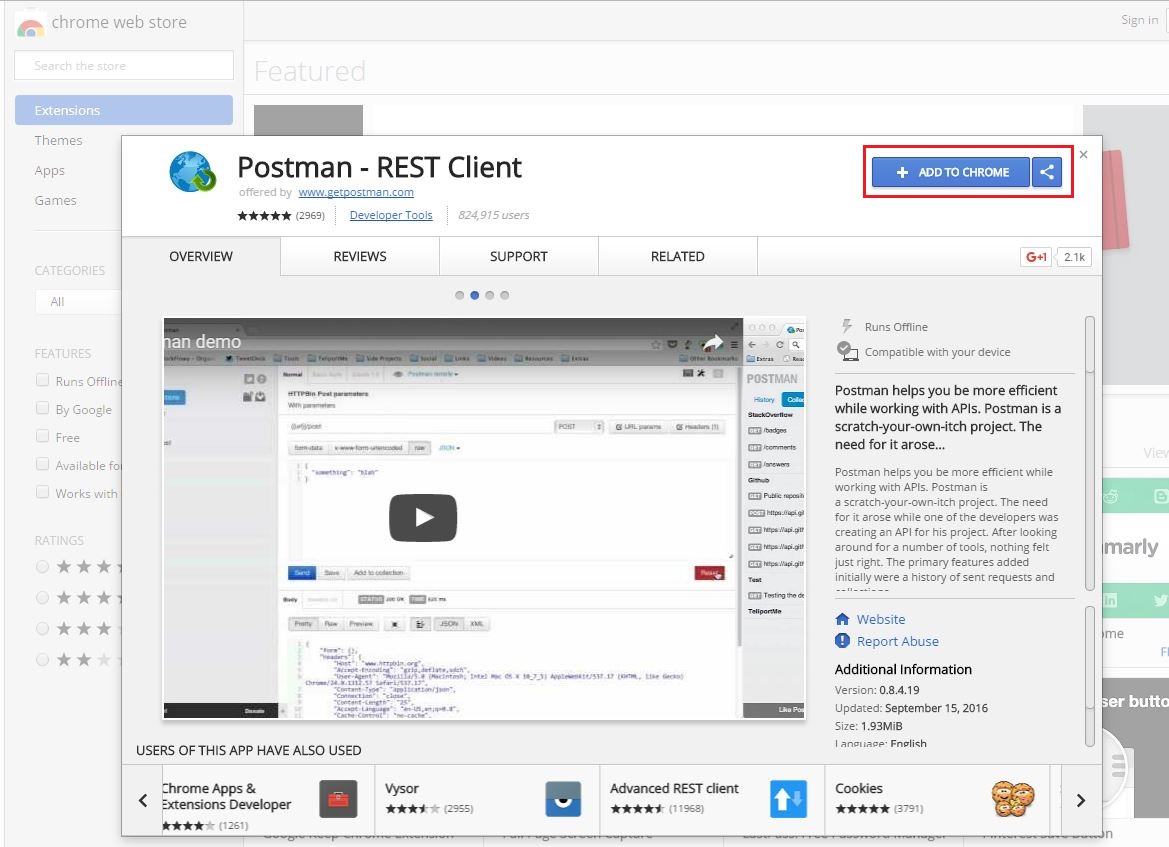This screenshot has height=847, width=1169.
Task: Select Extensions in the sidebar
Action: (124, 110)
